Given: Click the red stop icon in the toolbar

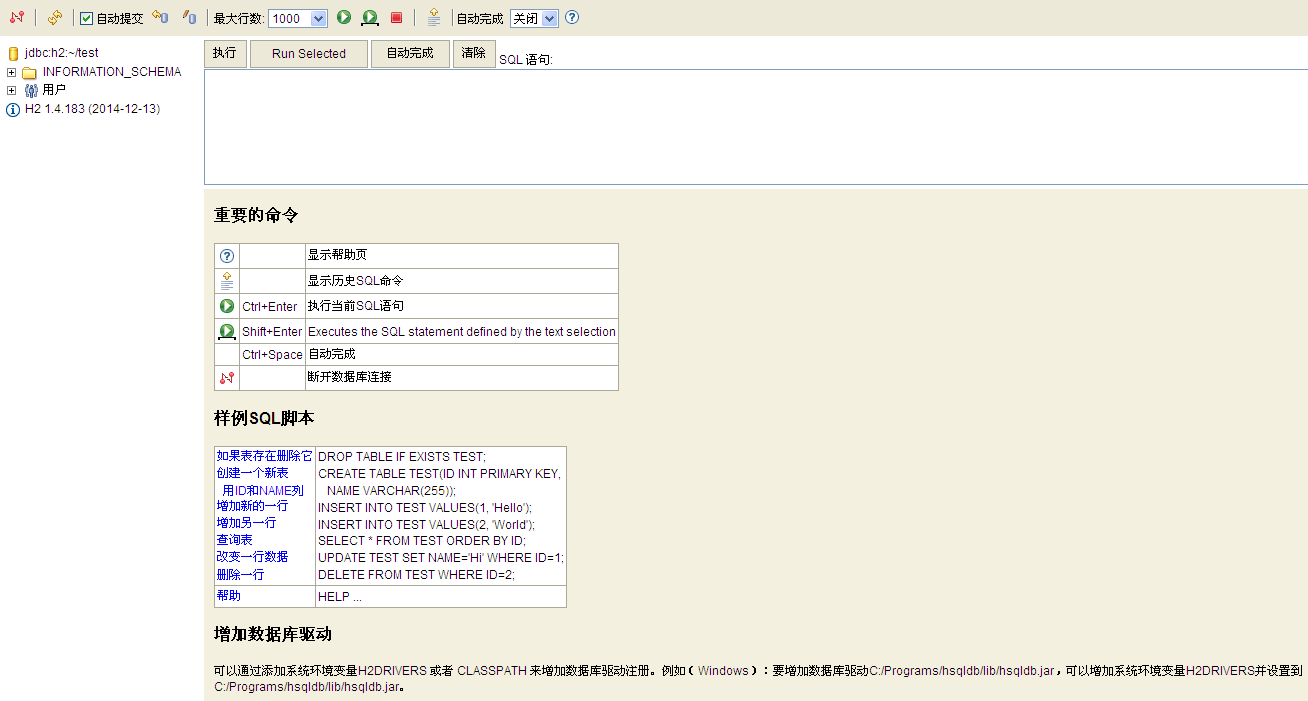Looking at the screenshot, I should click(396, 18).
